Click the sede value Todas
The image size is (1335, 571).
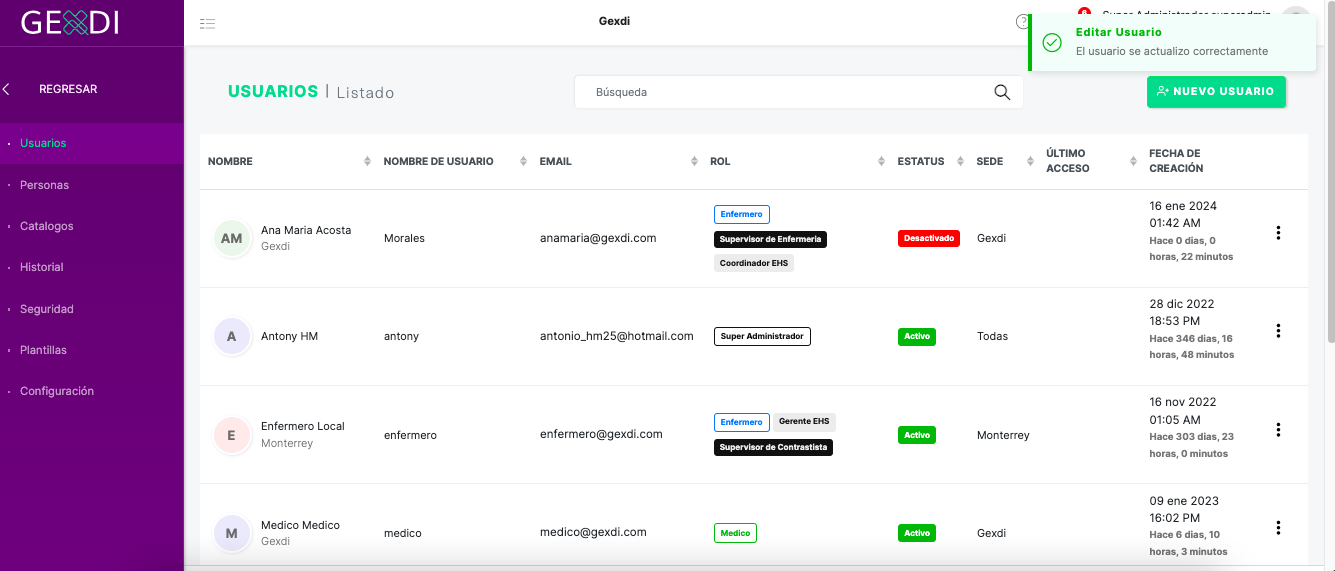point(992,336)
